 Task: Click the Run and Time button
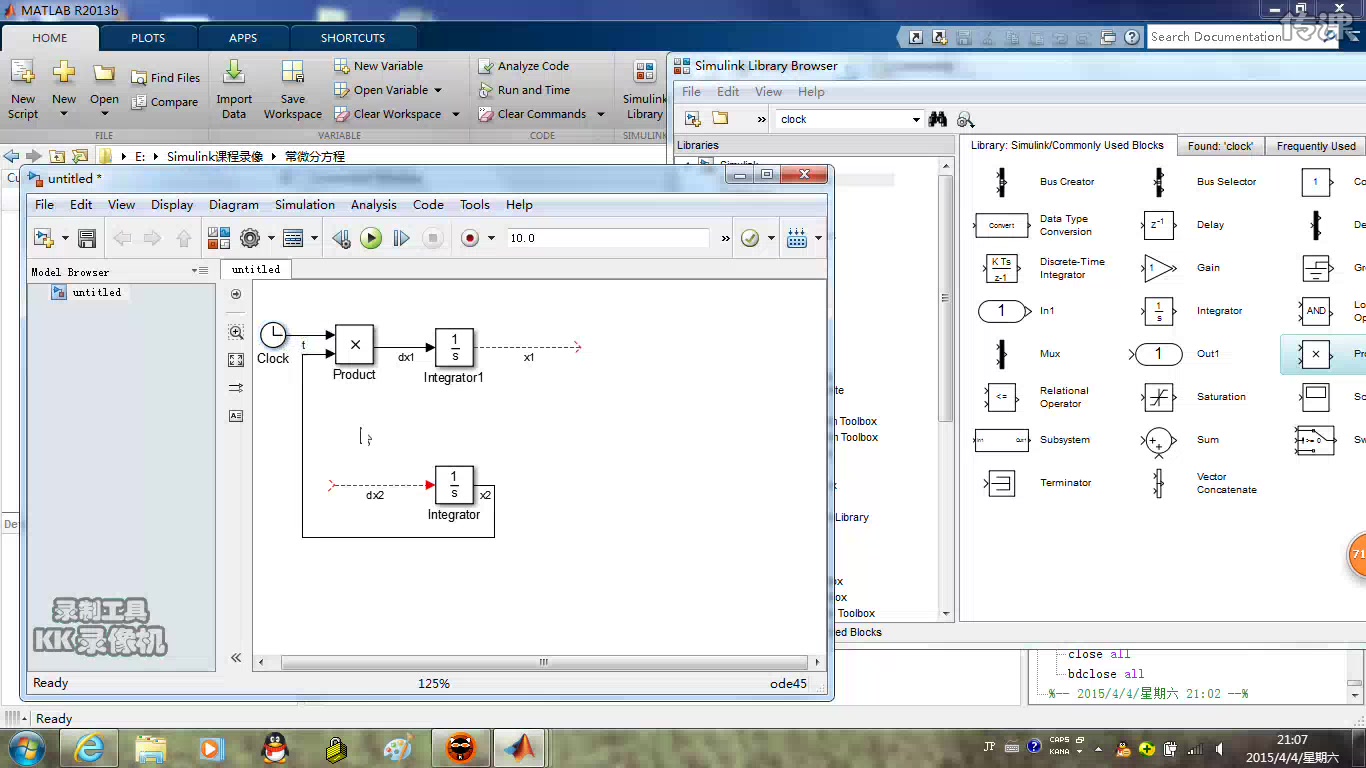pyautogui.click(x=524, y=90)
